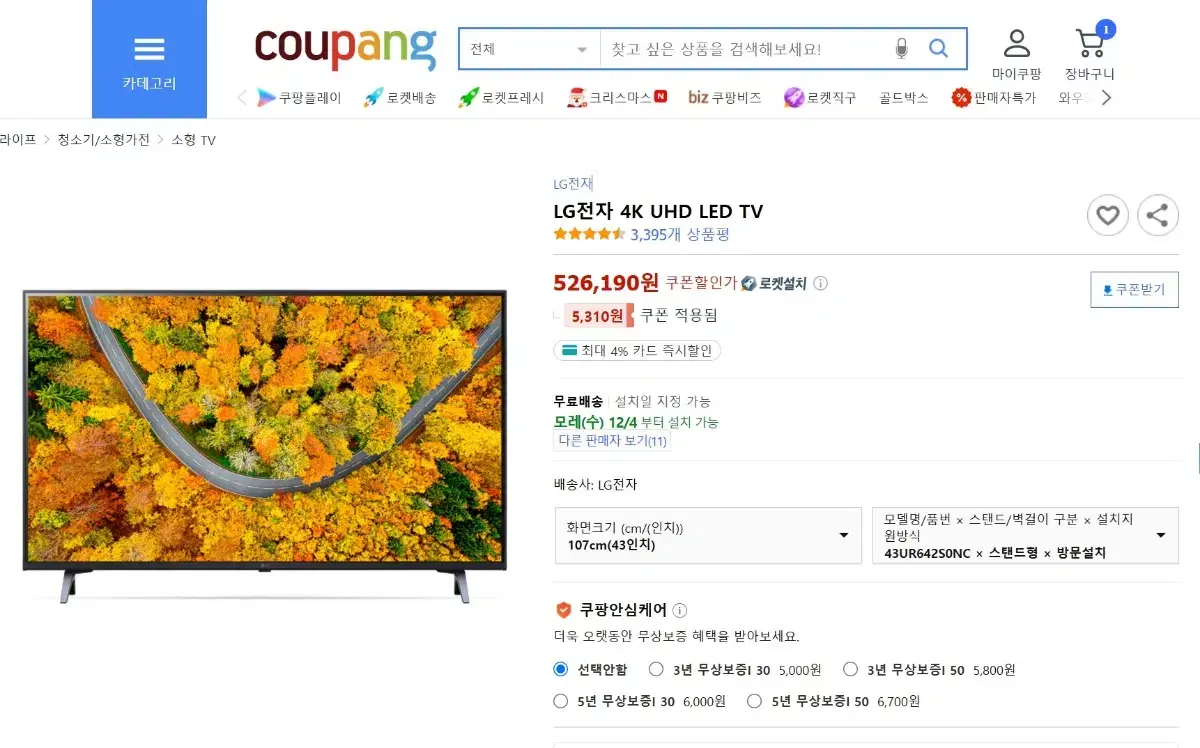Expand the 모델명/품번 43UR642S0NC dropdown
The height and width of the screenshot is (748, 1200).
[x=1025, y=535]
